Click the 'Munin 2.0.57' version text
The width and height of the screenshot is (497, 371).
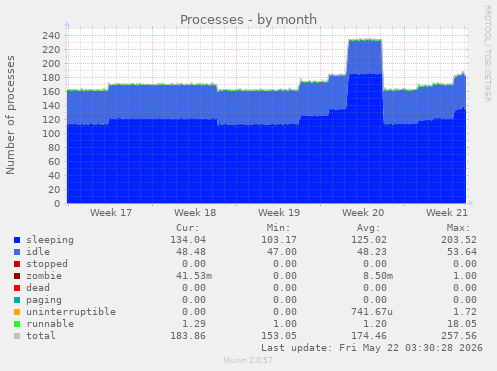(248, 360)
